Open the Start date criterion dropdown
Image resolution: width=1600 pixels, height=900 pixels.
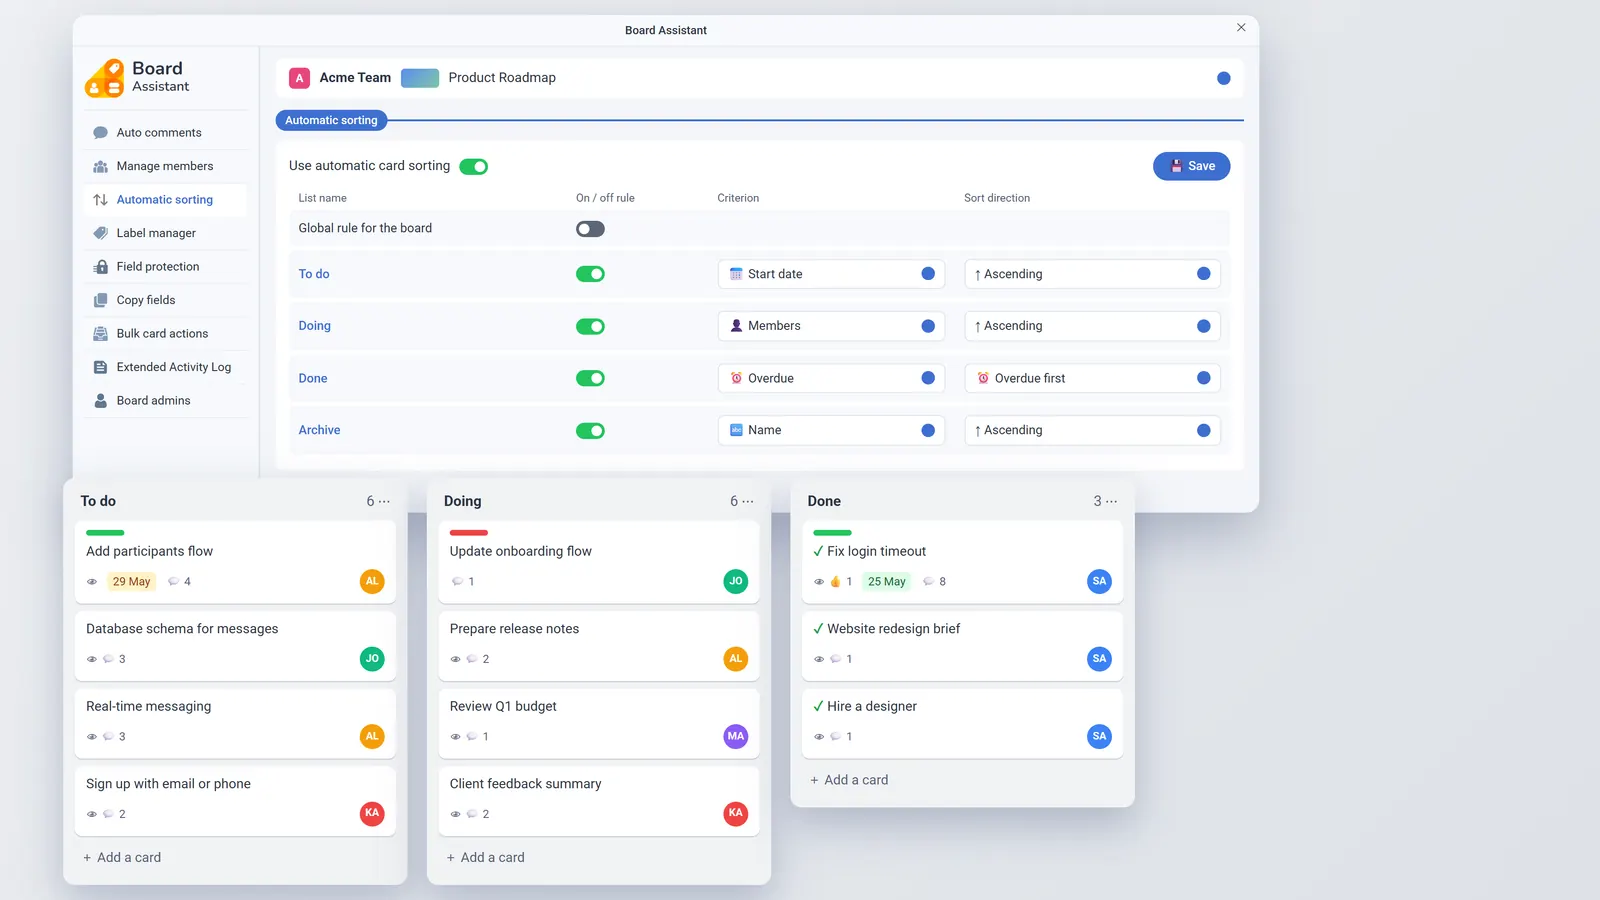(831, 274)
